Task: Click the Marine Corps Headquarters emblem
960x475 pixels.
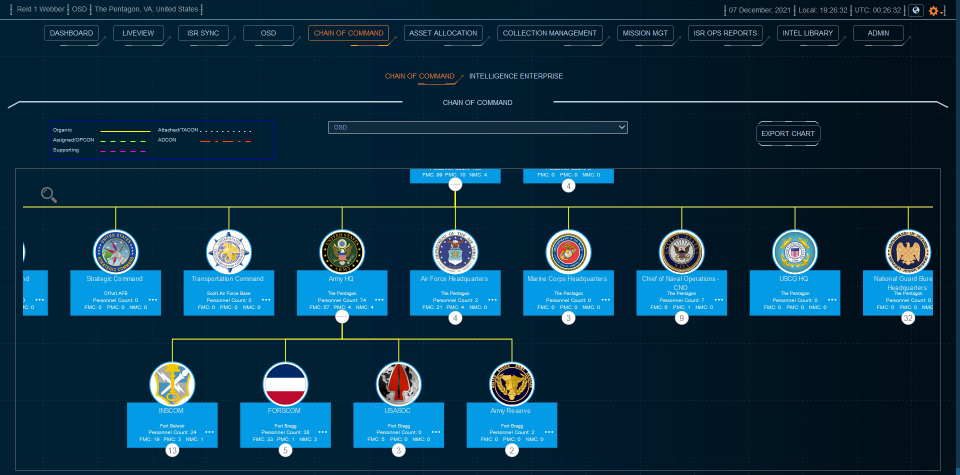Action: coord(568,252)
